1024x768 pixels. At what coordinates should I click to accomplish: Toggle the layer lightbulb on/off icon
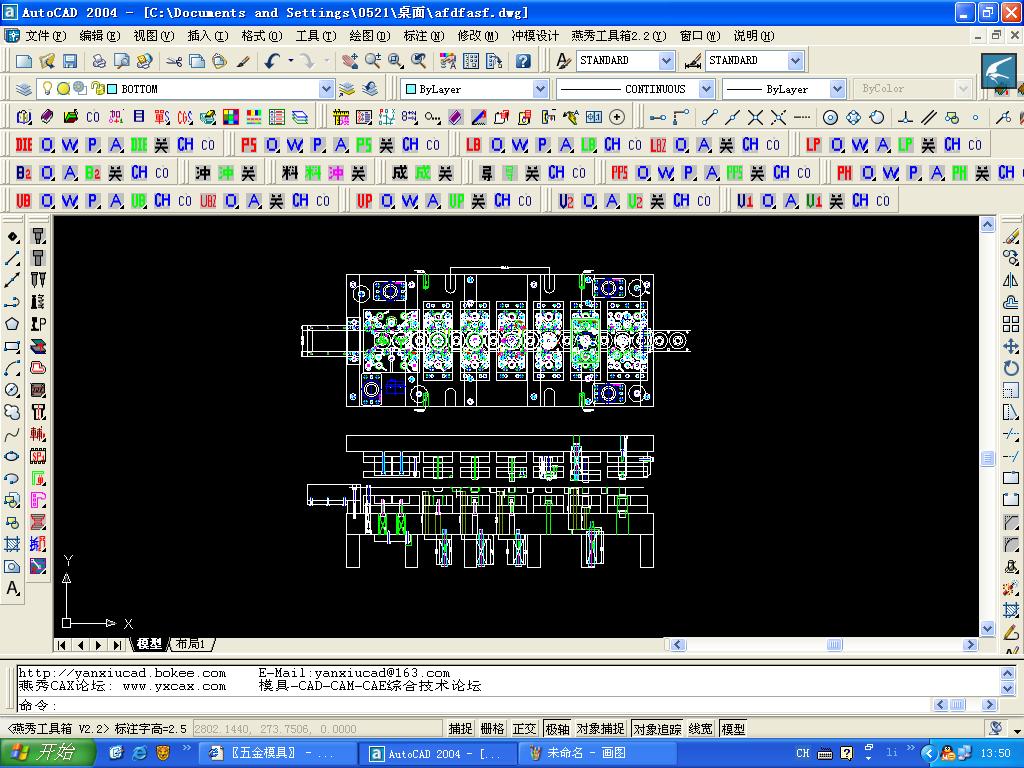point(47,88)
